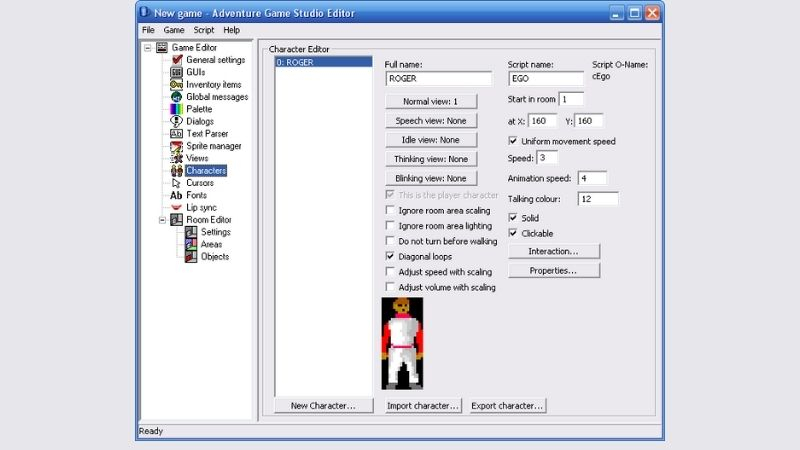800x450 pixels.
Task: Click the General settings checkmark icon
Action: (x=177, y=60)
